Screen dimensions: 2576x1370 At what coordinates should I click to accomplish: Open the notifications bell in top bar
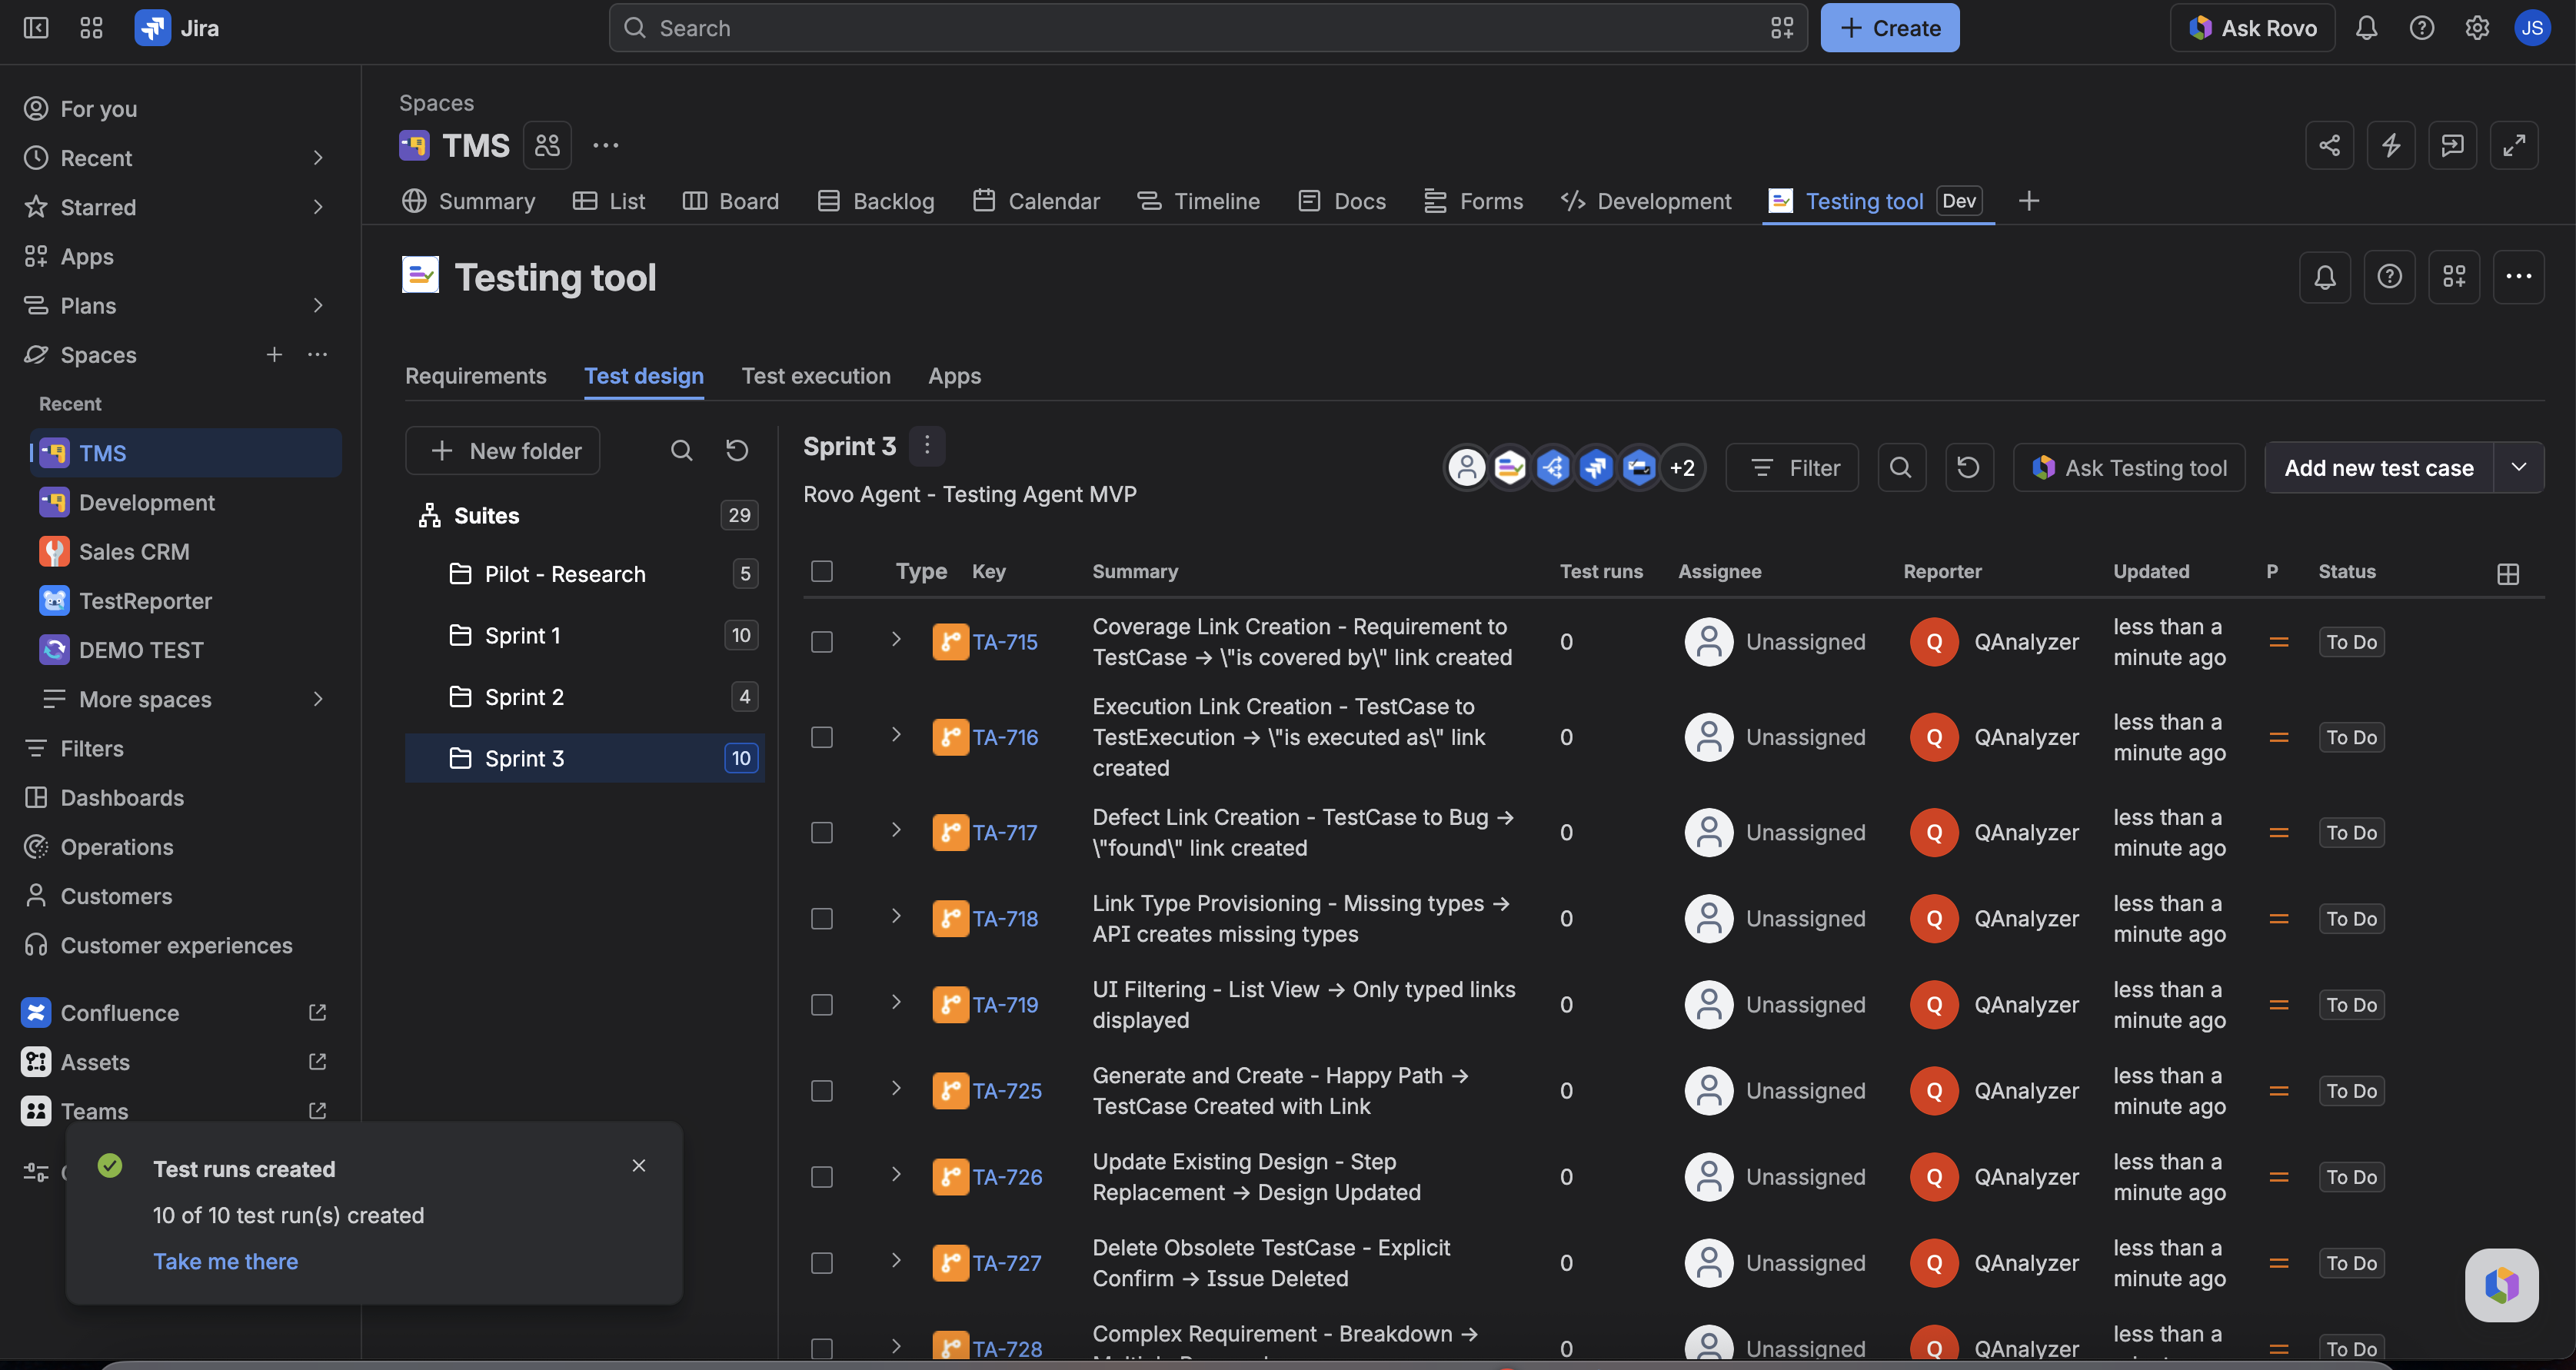pos(2366,28)
